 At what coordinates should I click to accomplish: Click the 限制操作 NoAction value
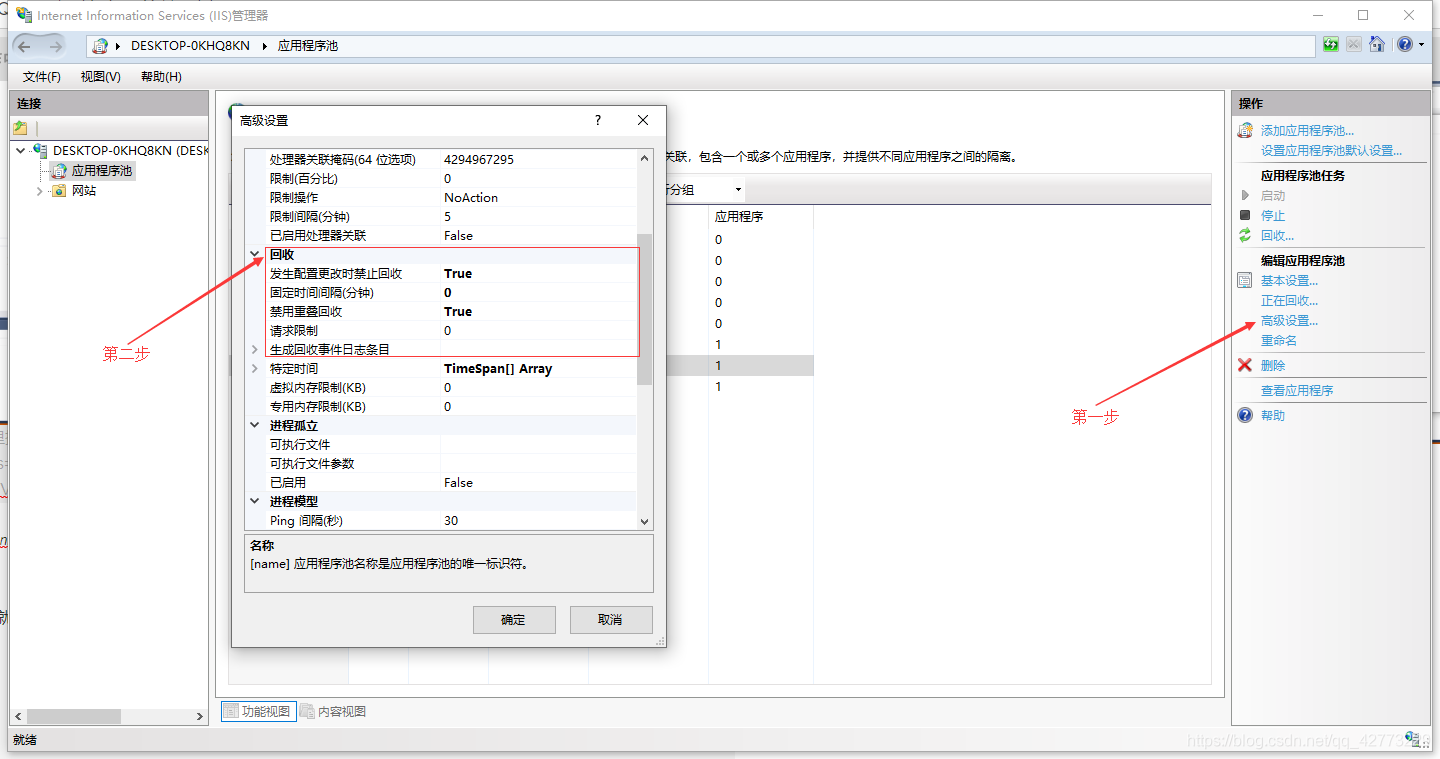[x=538, y=198]
